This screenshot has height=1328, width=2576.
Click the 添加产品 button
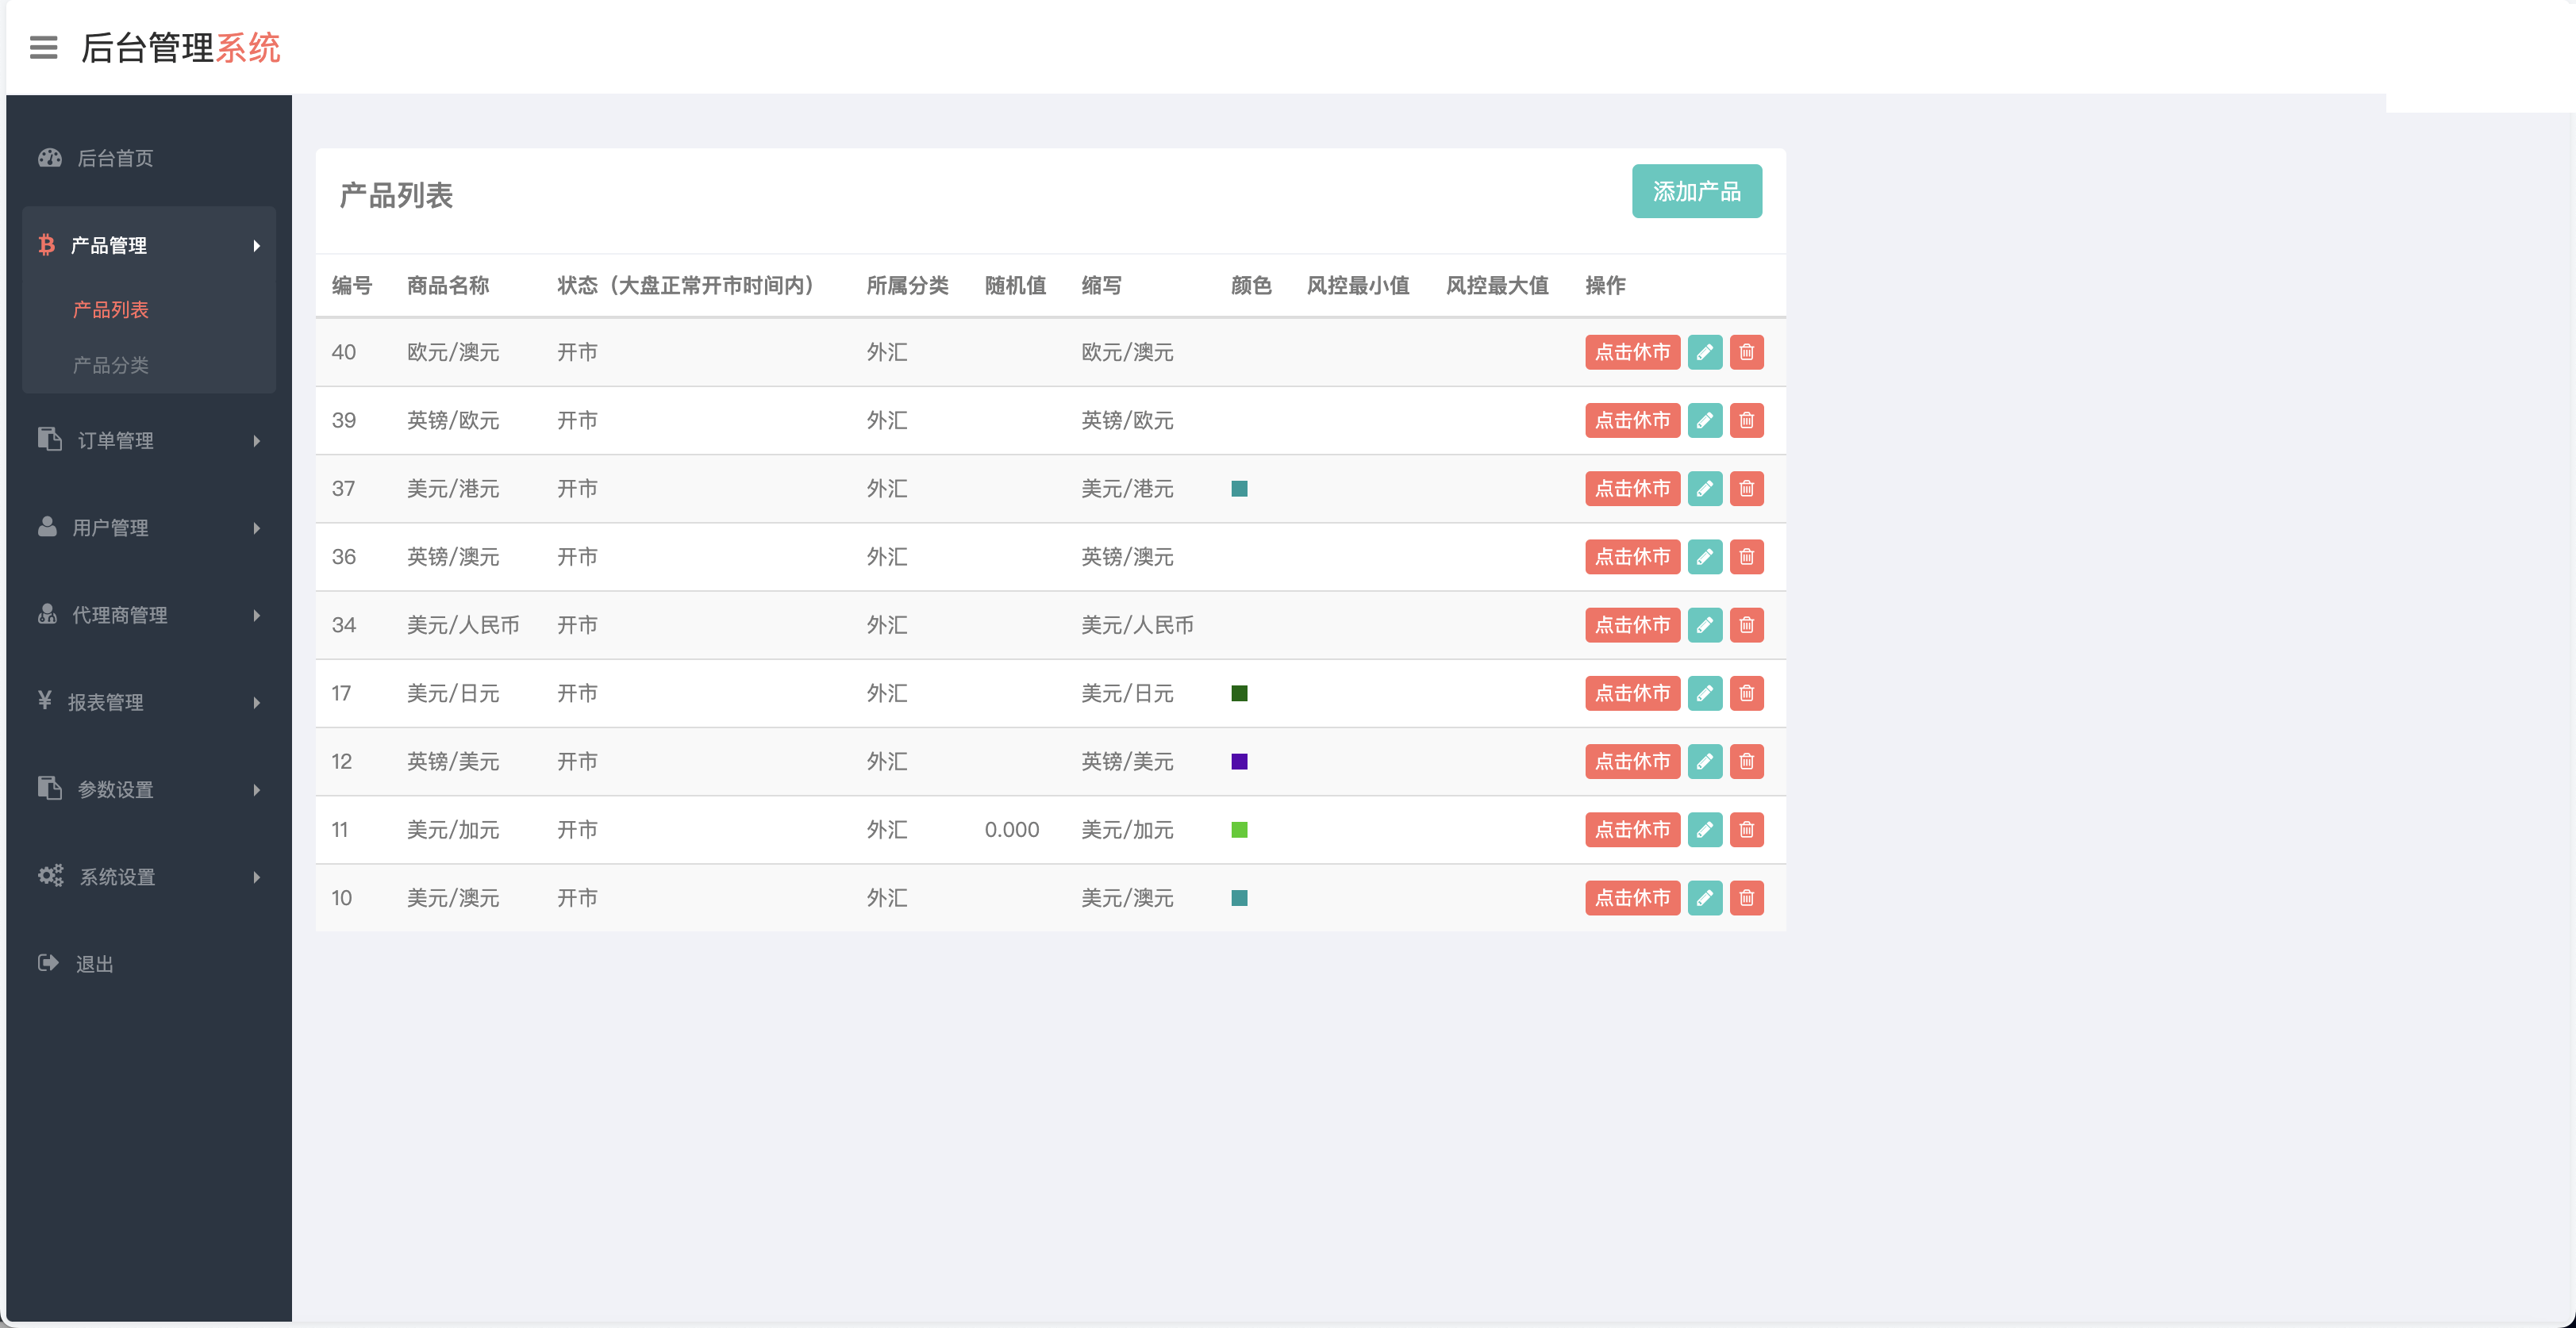1696,191
